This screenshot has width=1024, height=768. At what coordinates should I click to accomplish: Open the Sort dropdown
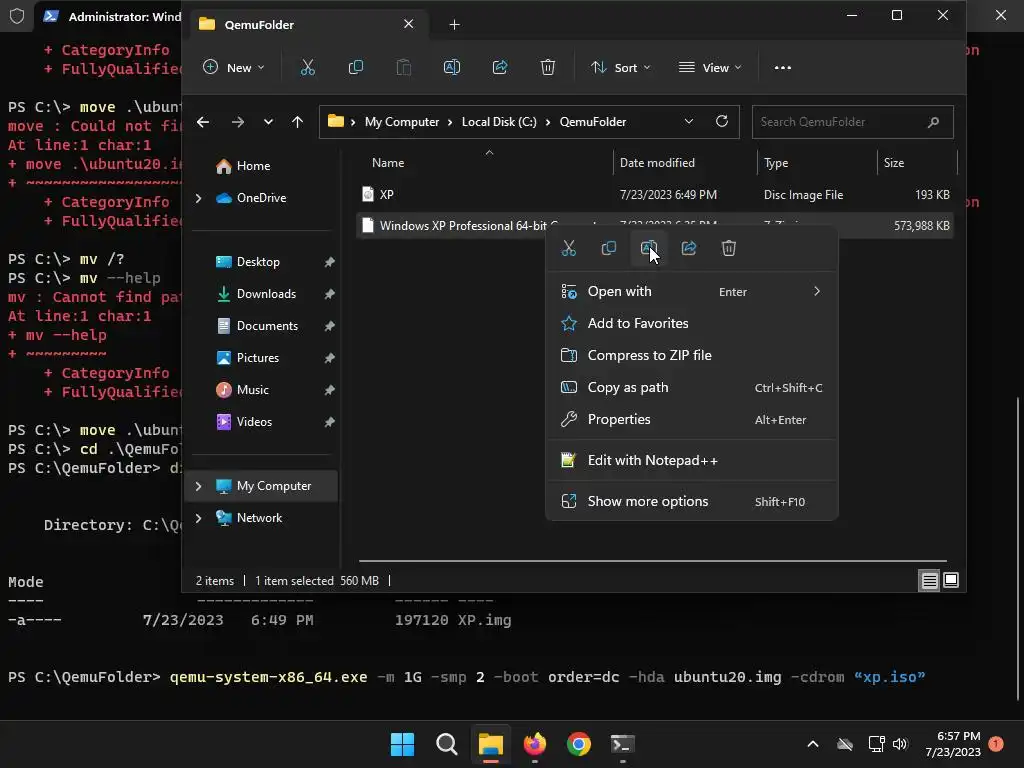click(620, 67)
